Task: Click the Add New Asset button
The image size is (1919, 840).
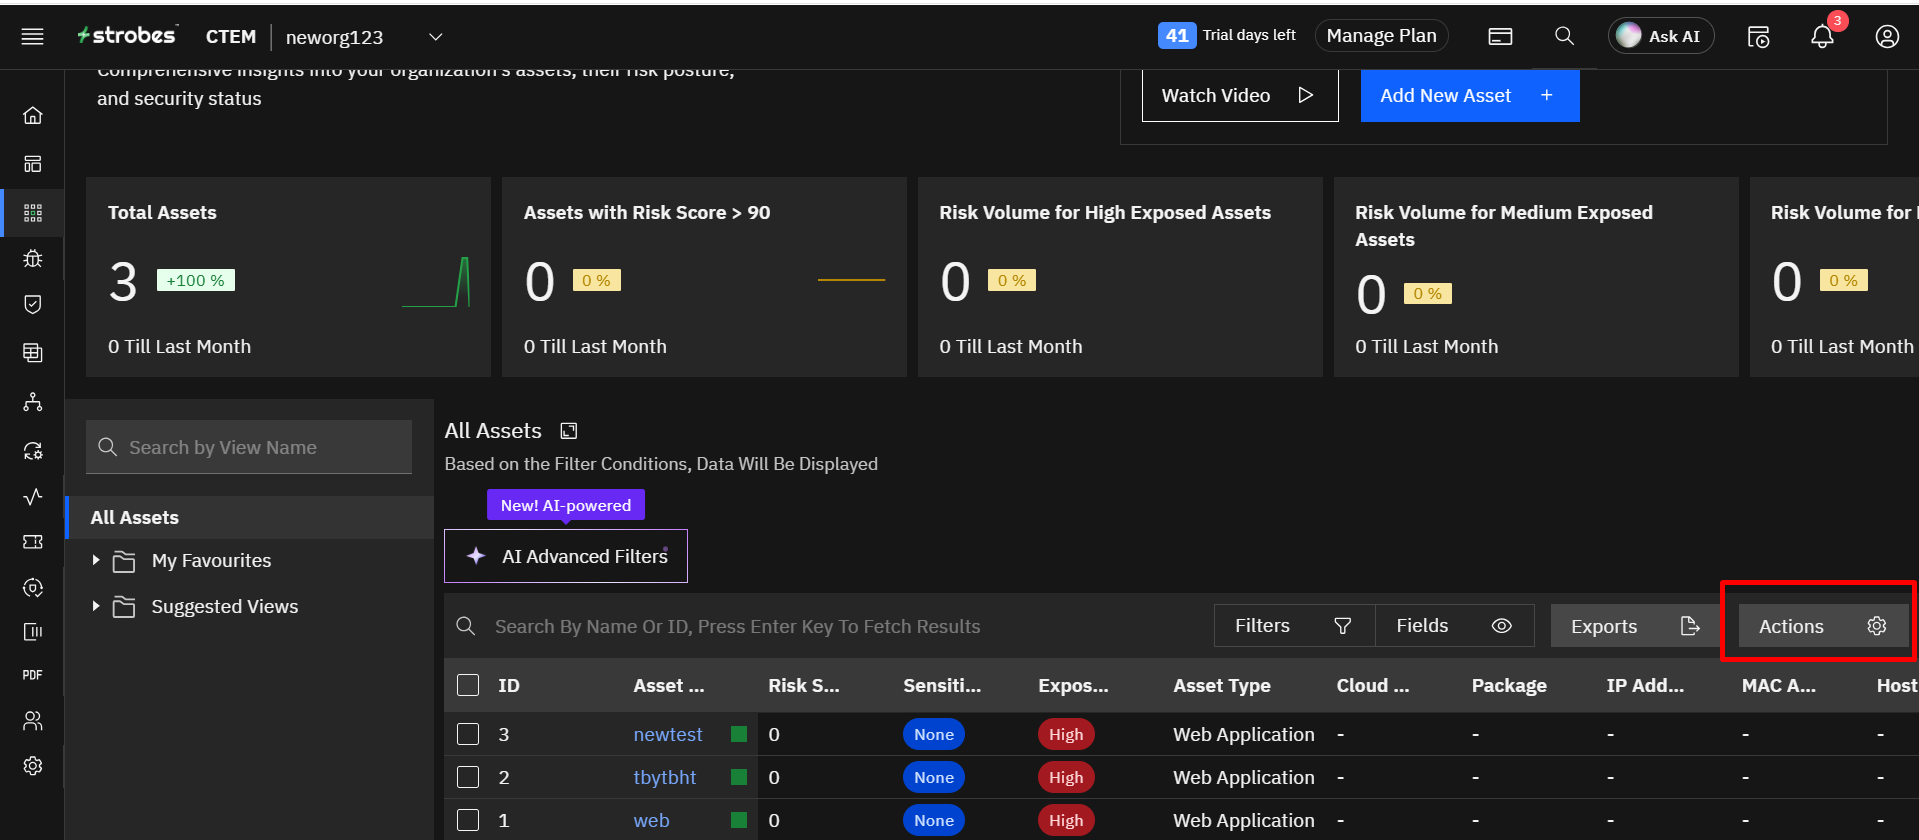Action: click(1469, 96)
